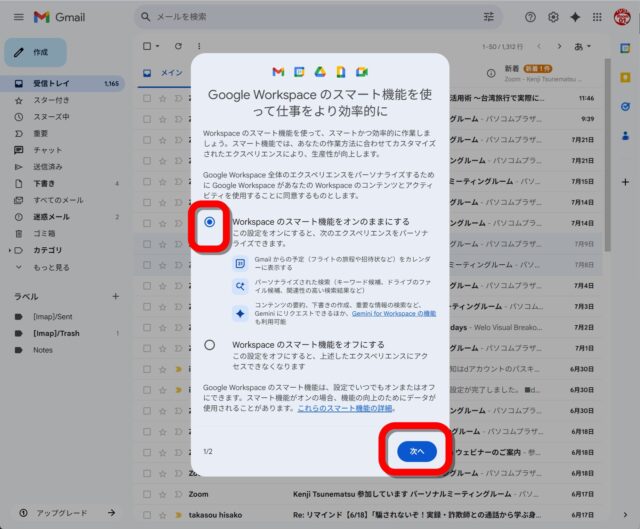Toggle importance marker on takasou hisako email
640x529 pixels.
178,515
